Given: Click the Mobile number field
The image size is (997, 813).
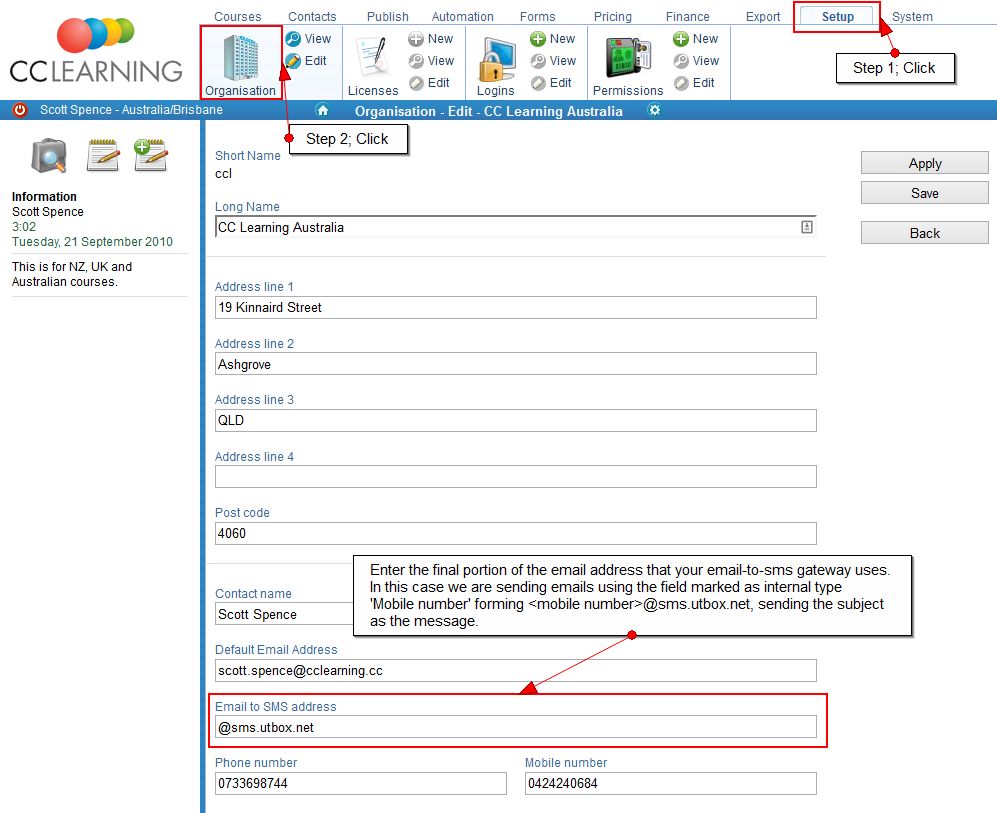Looking at the screenshot, I should point(671,783).
